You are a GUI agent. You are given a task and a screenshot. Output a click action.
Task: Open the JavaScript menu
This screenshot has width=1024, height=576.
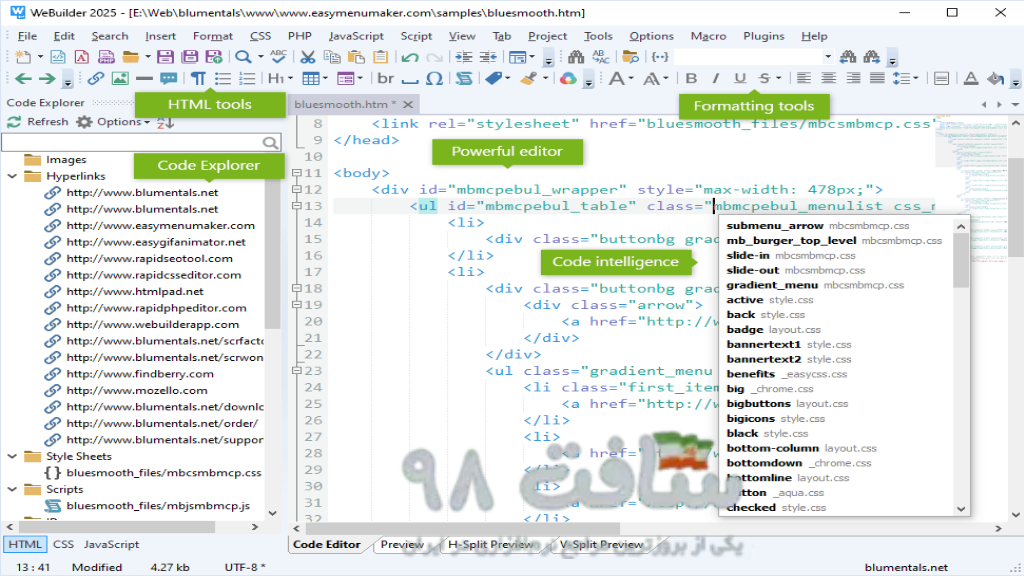click(x=356, y=36)
